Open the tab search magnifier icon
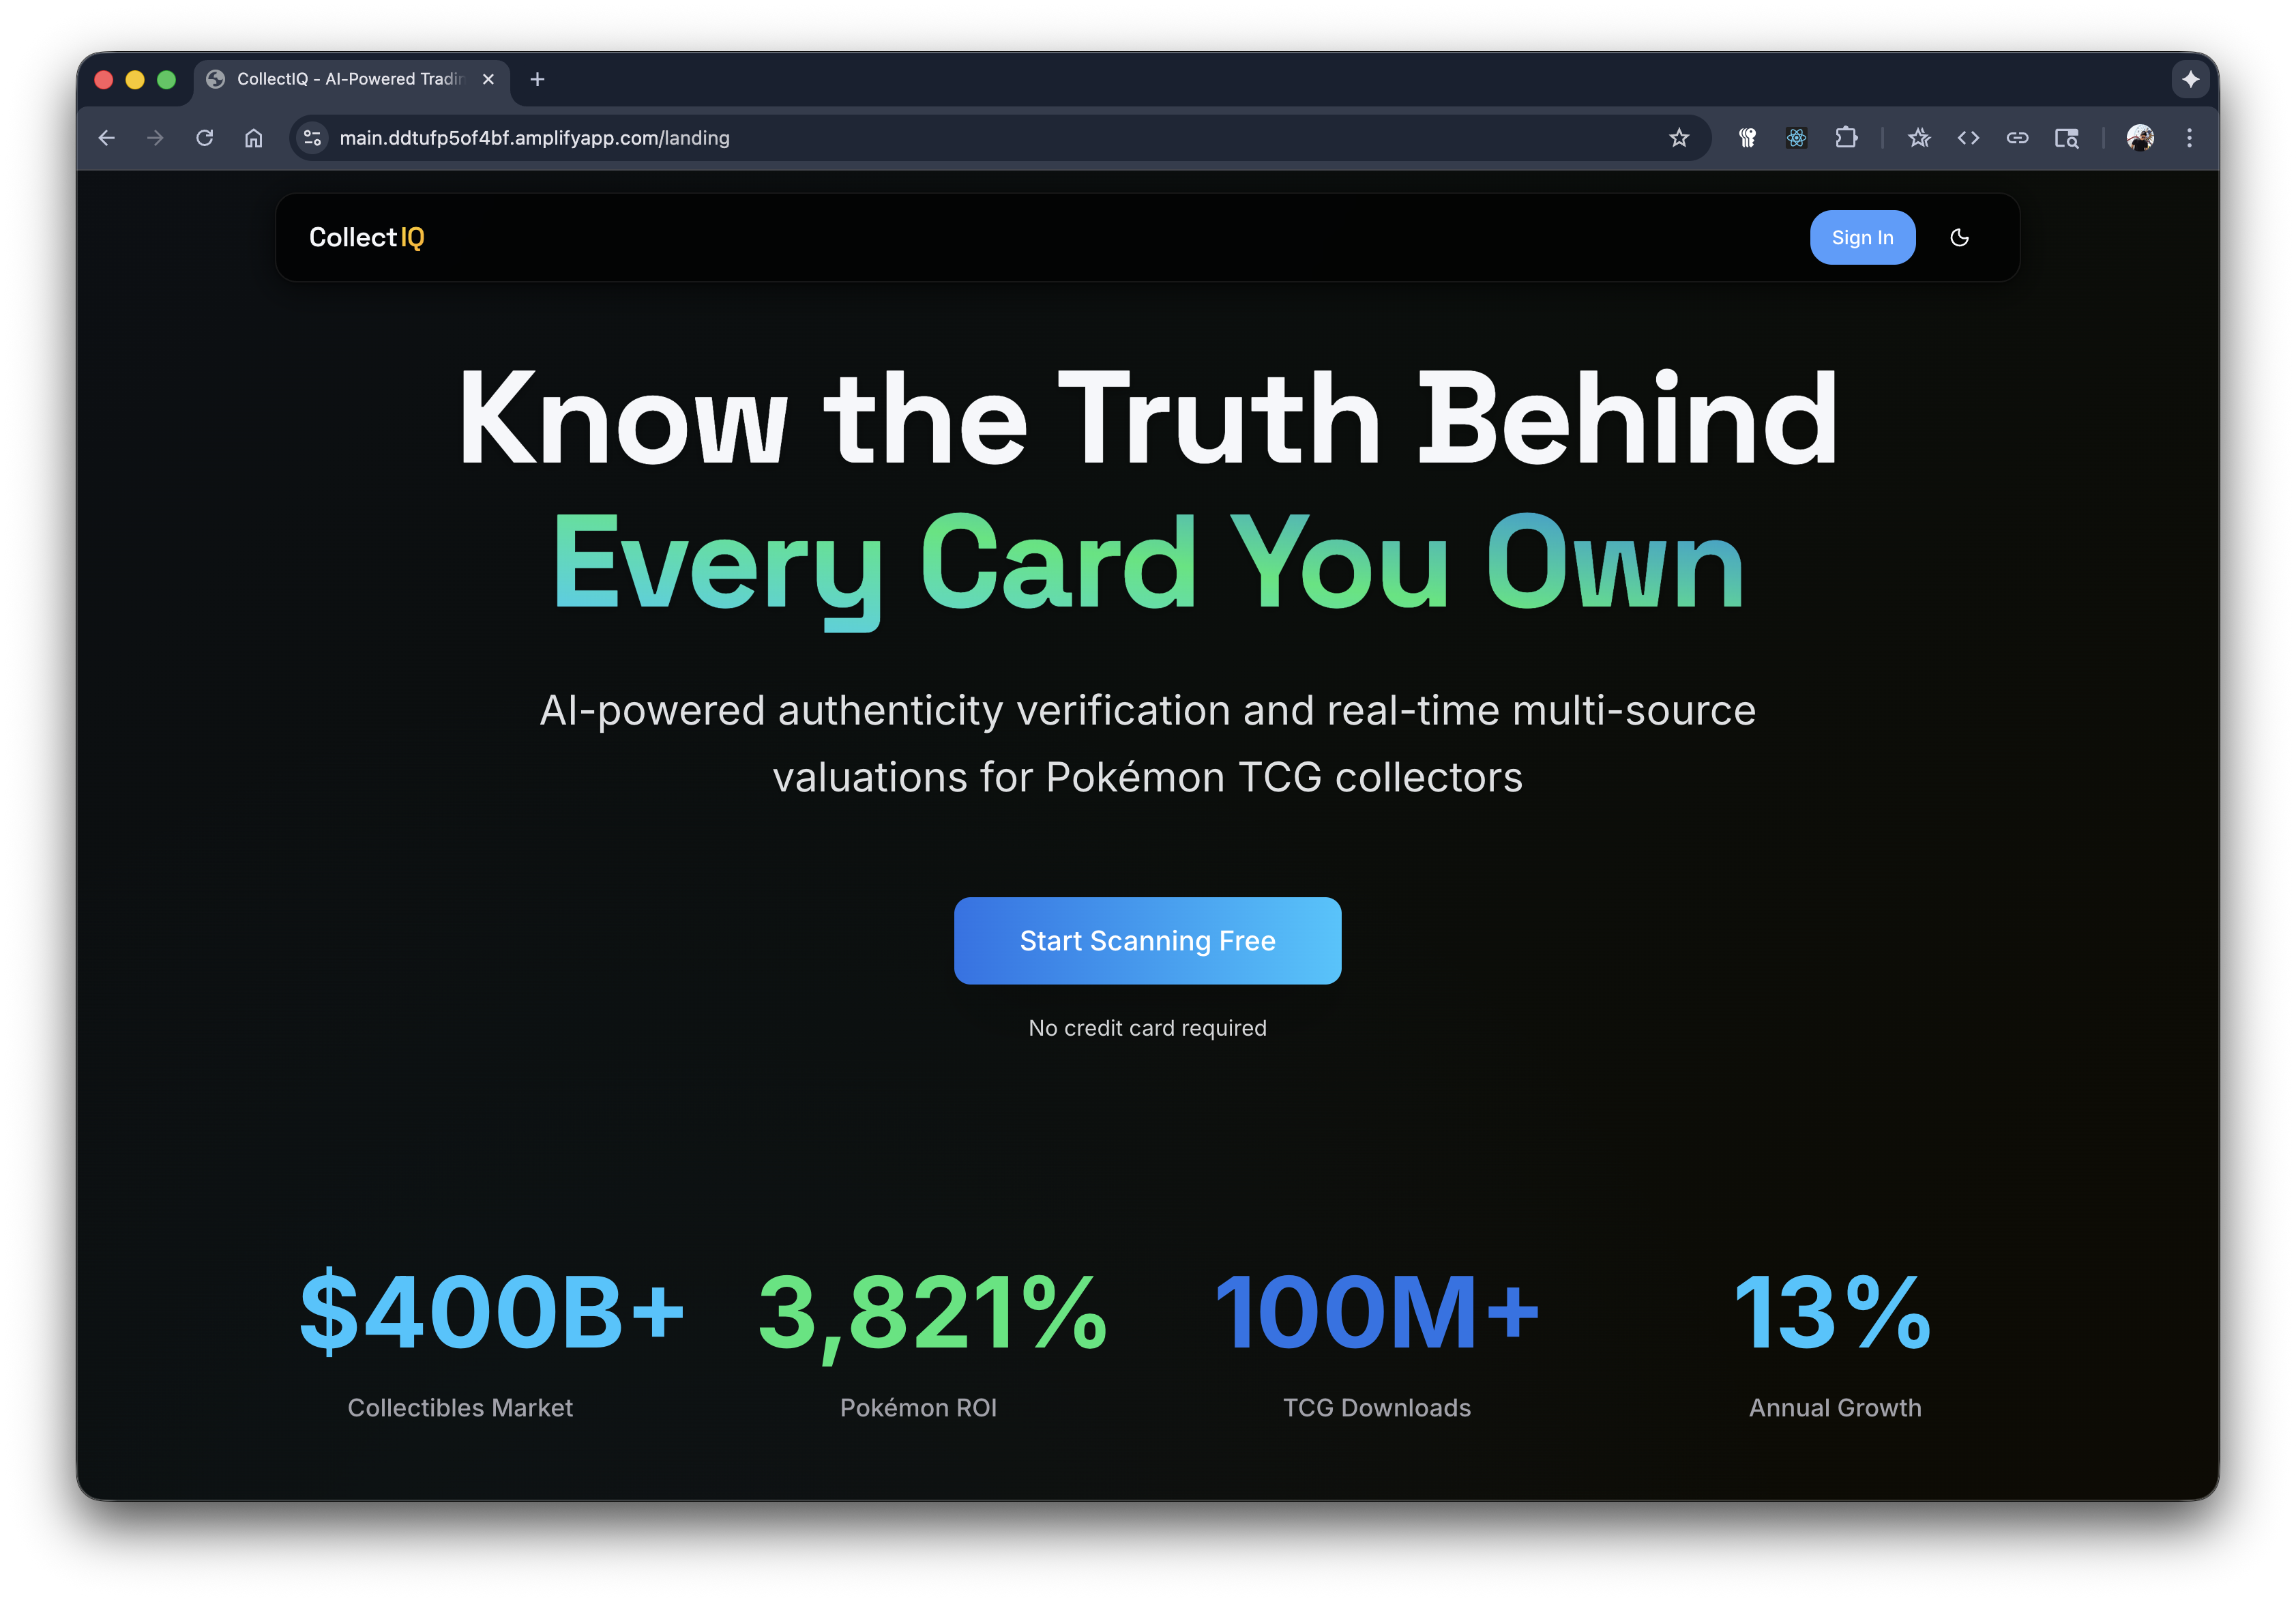This screenshot has height=1602, width=2296. point(2066,138)
